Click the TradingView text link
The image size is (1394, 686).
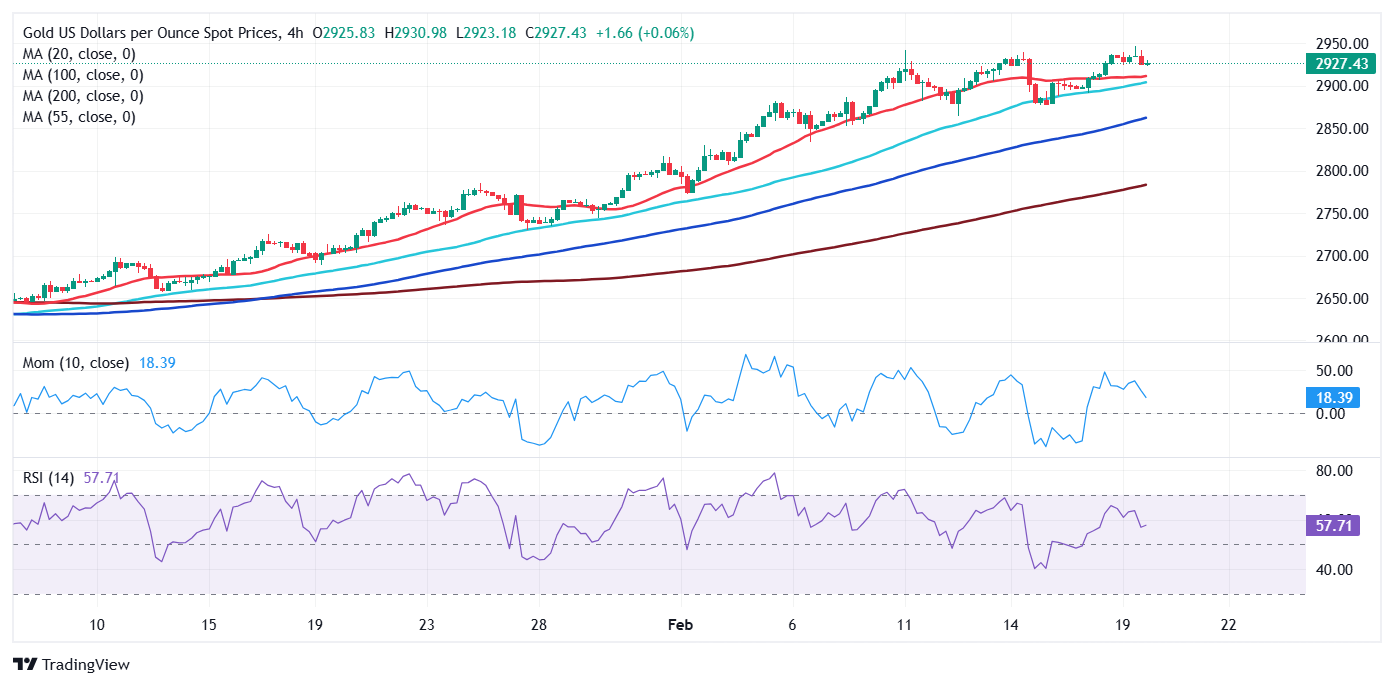(x=84, y=664)
